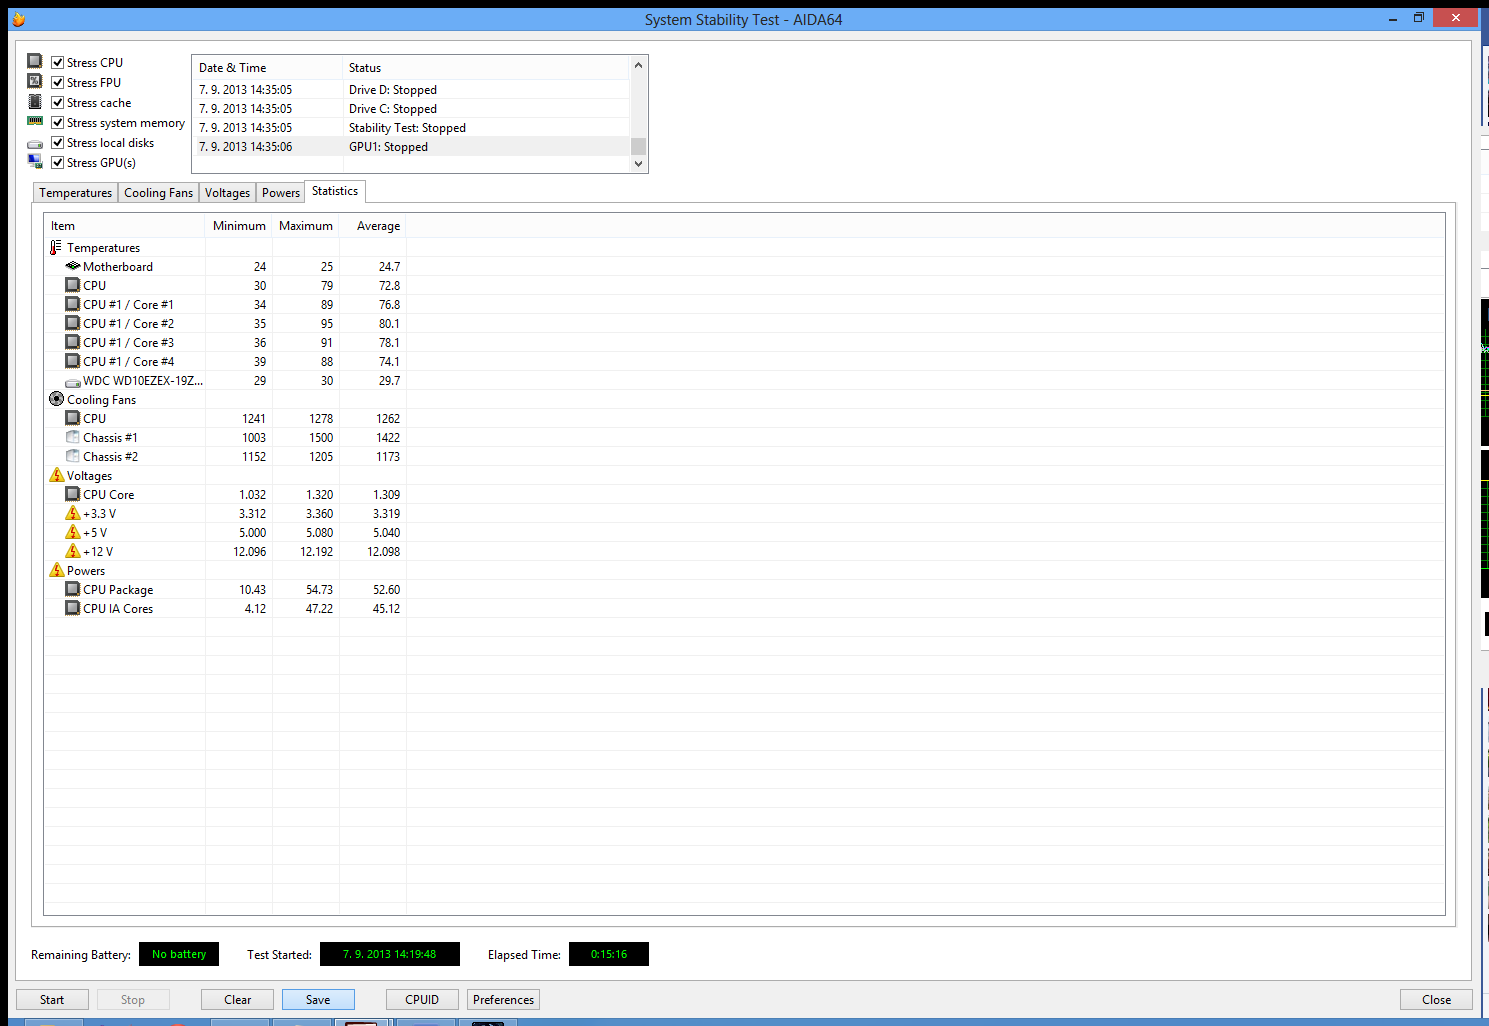
Task: Click the "No battery" indicator
Action: [179, 954]
